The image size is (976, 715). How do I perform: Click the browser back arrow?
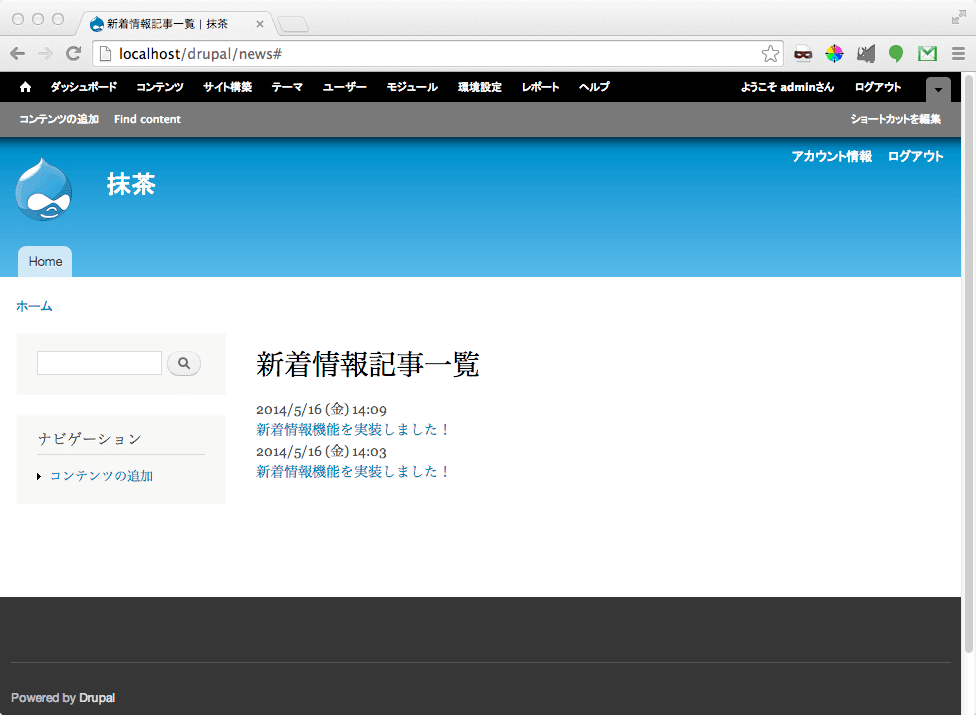click(x=17, y=54)
